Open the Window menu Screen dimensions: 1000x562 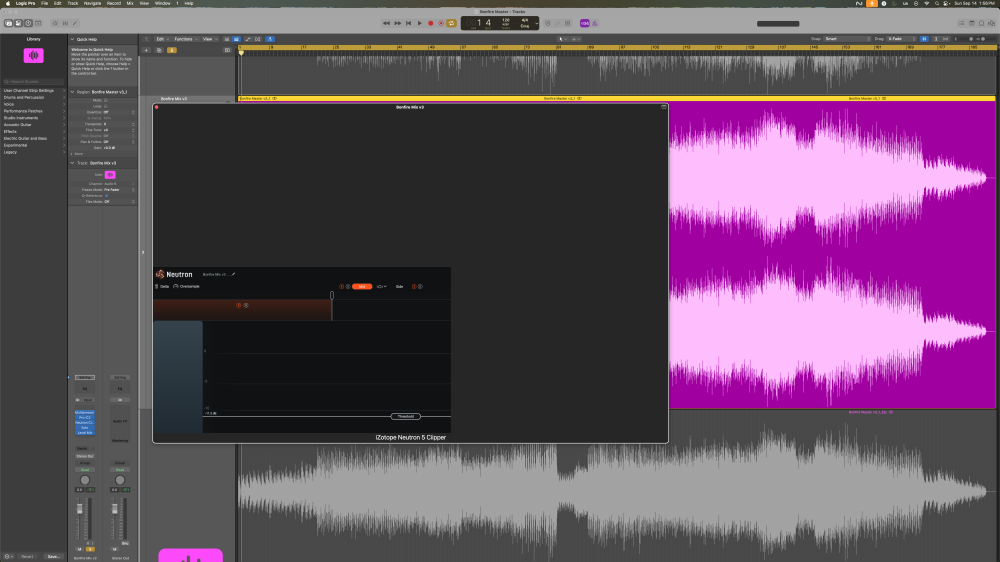[x=163, y=3]
